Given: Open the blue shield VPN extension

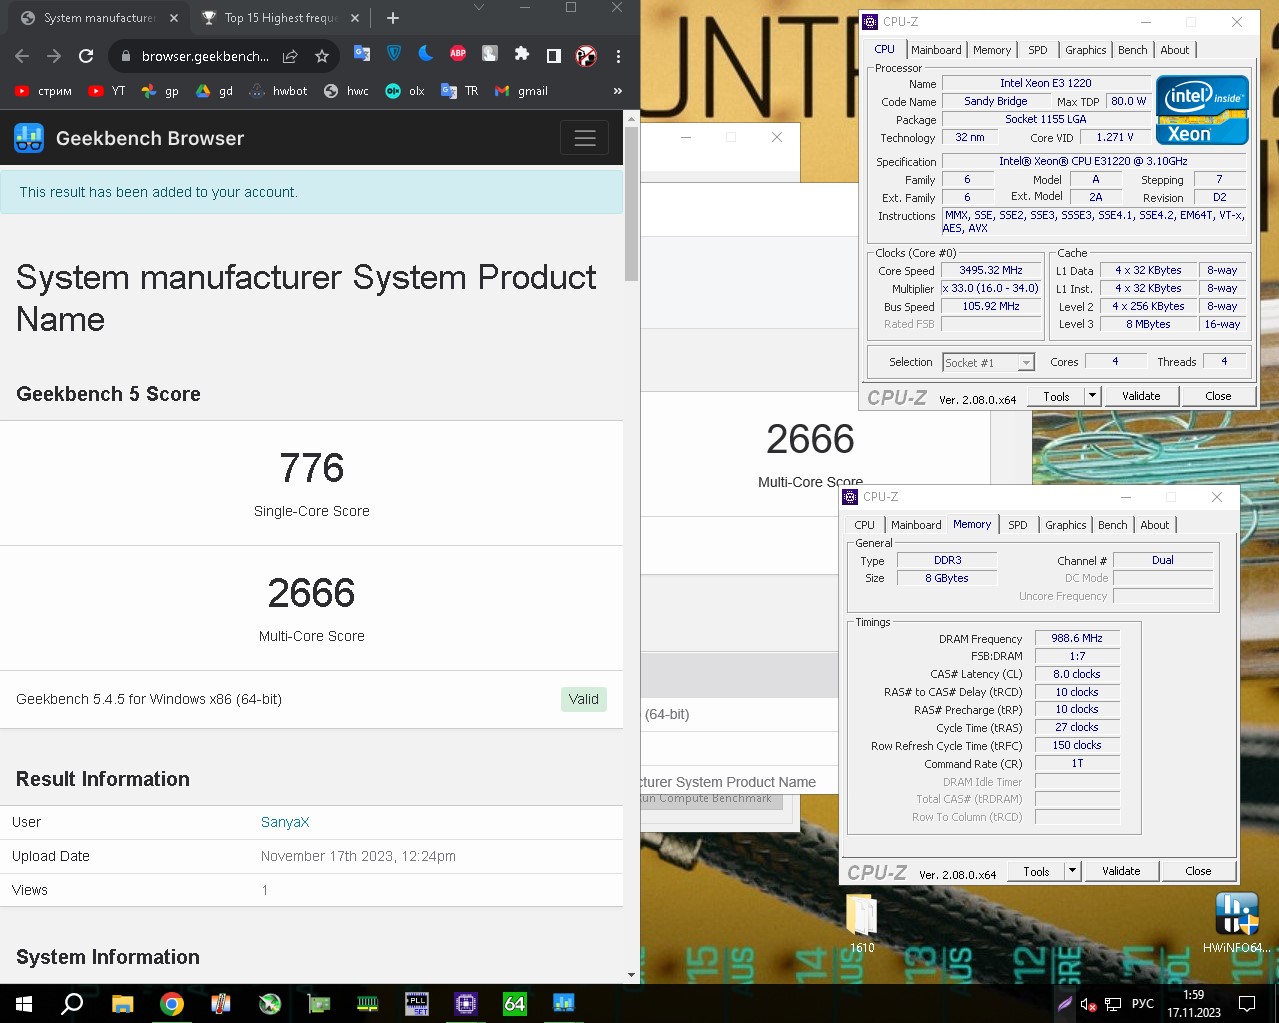Looking at the screenshot, I should coord(394,54).
